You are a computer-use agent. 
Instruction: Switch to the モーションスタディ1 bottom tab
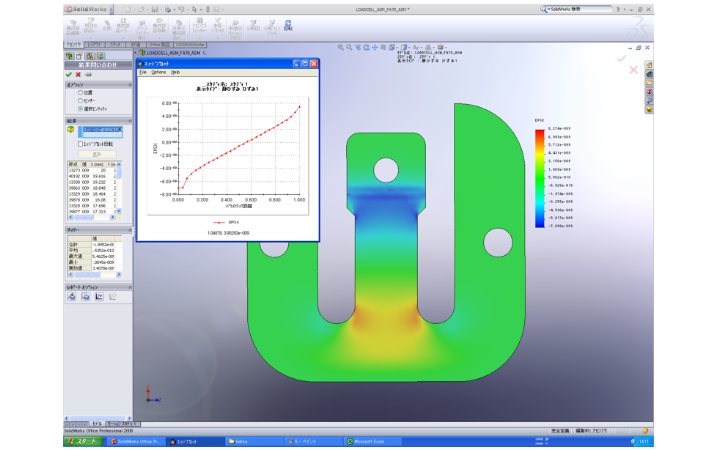pyautogui.click(x=123, y=424)
